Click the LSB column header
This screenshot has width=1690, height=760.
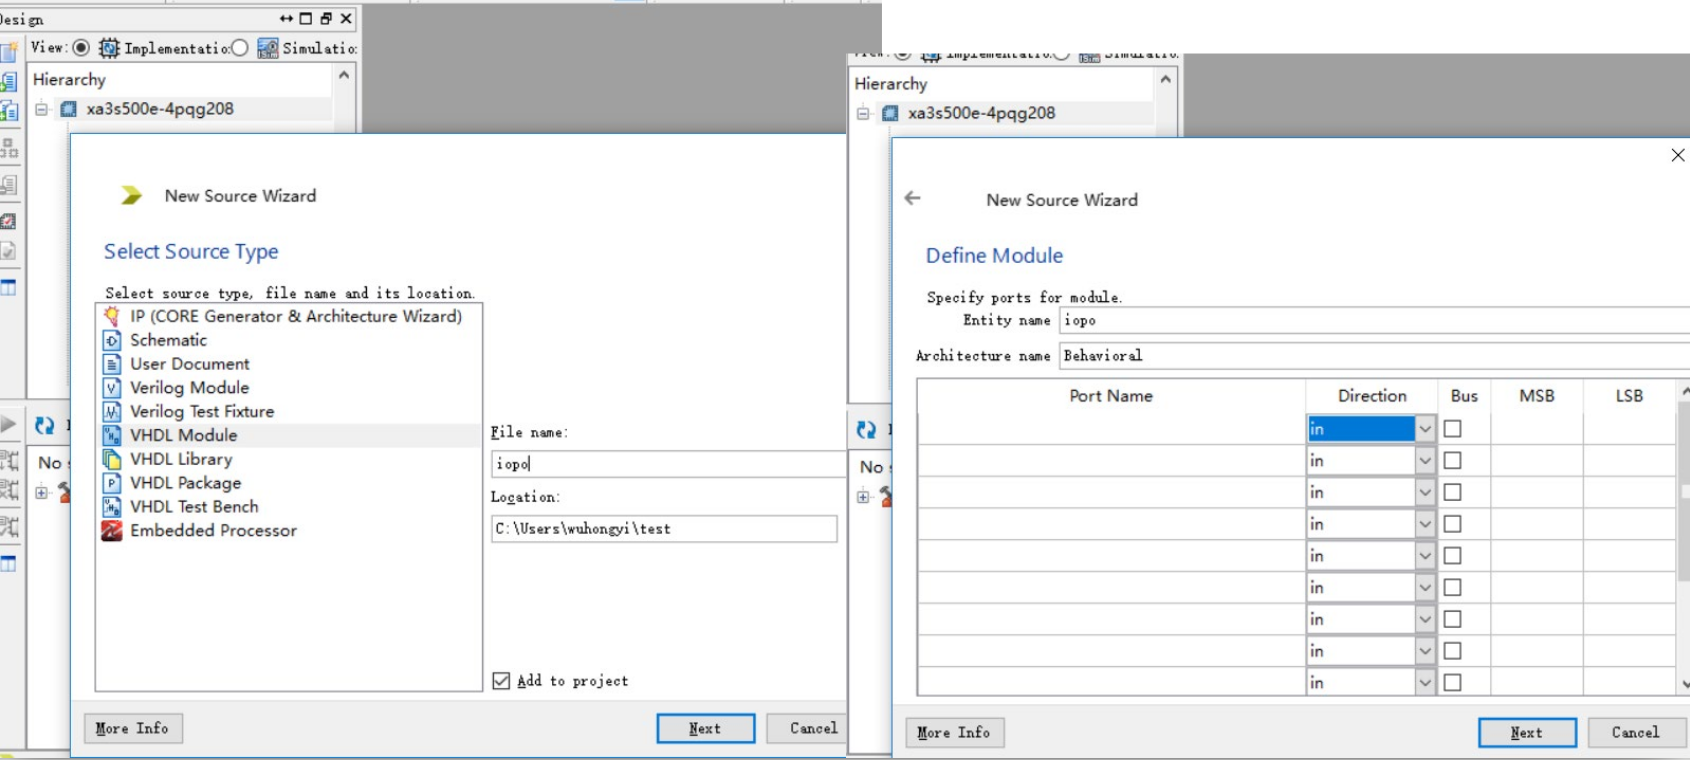pos(1629,396)
